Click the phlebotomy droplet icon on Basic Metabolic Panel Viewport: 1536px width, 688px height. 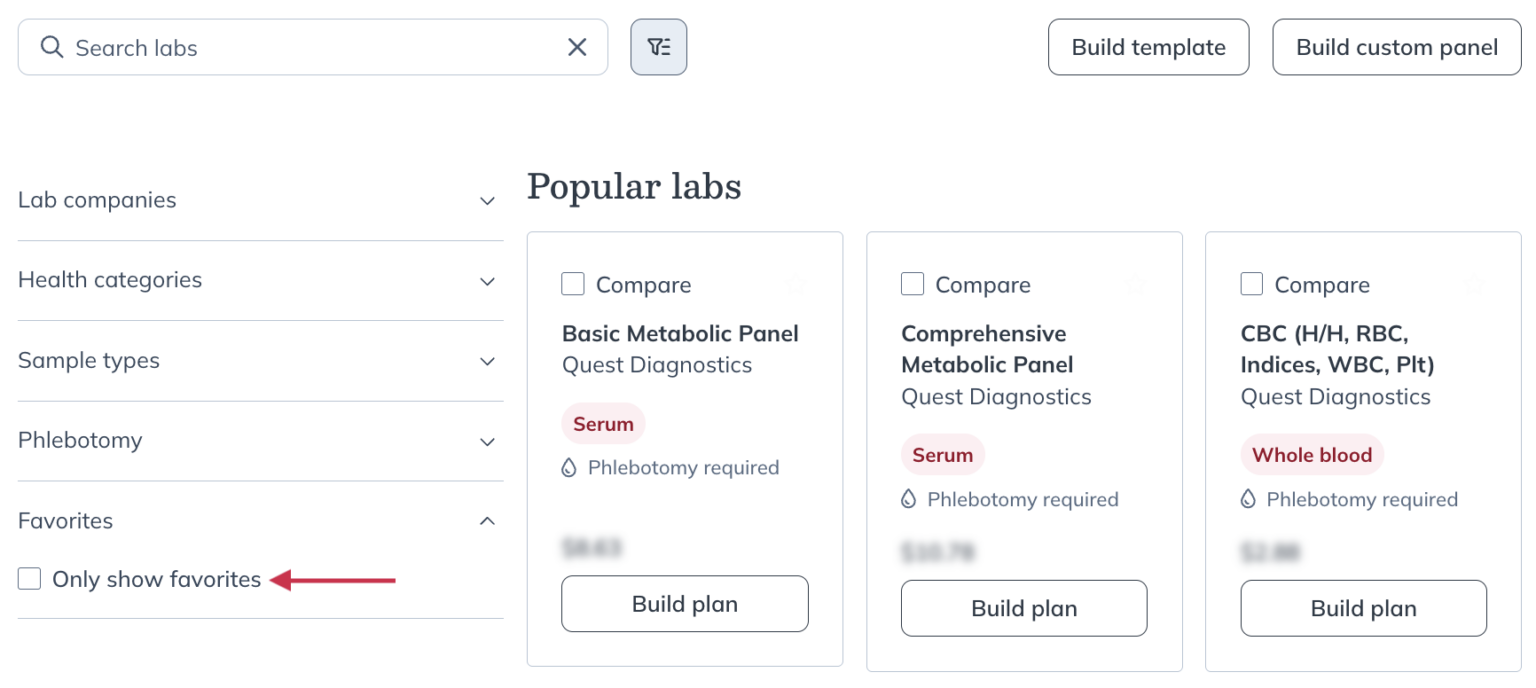coord(571,467)
